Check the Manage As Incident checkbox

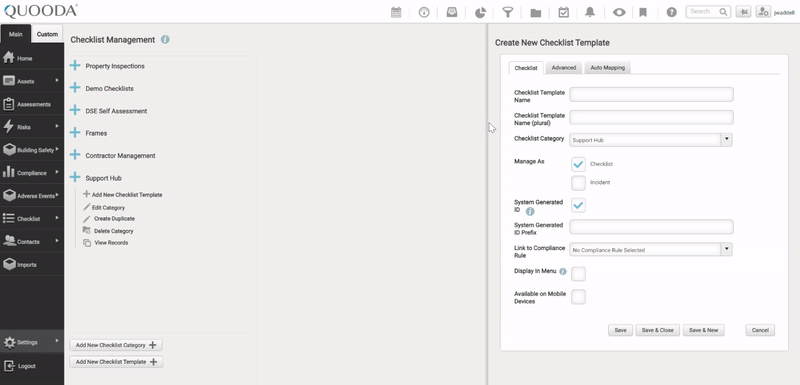click(x=578, y=183)
